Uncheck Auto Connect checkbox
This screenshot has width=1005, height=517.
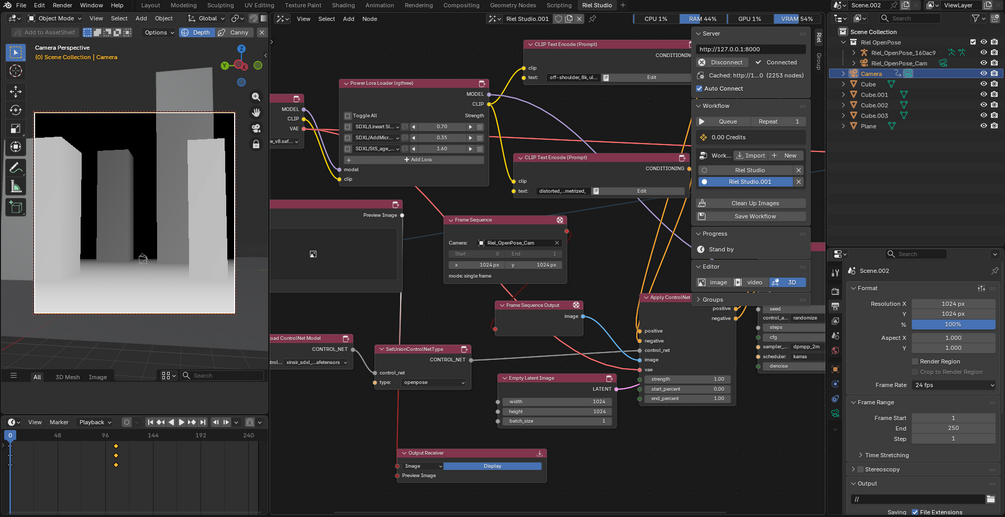699,88
